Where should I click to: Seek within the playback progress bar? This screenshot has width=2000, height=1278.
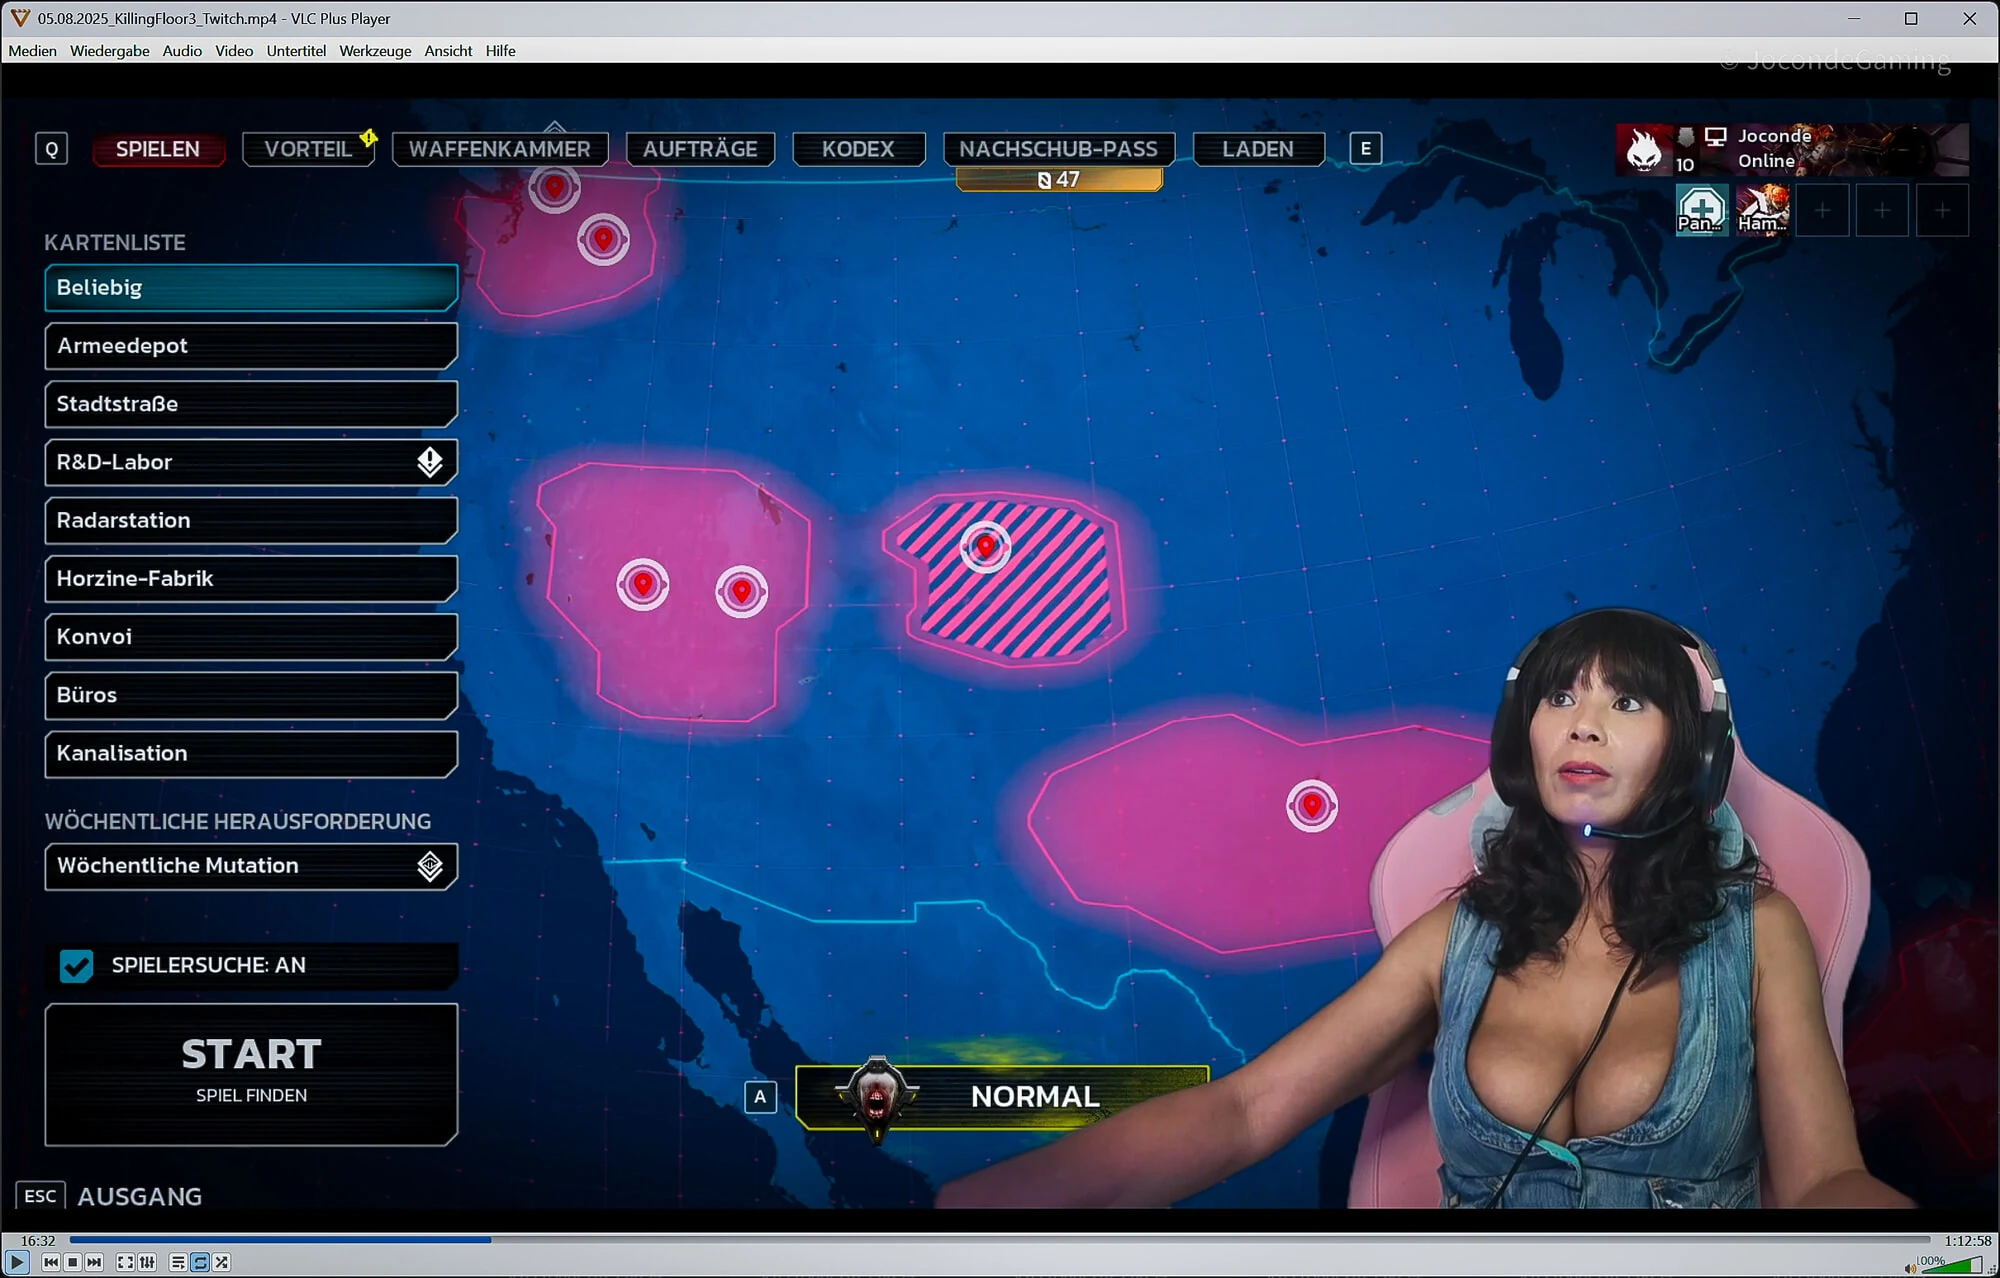click(x=1000, y=1240)
